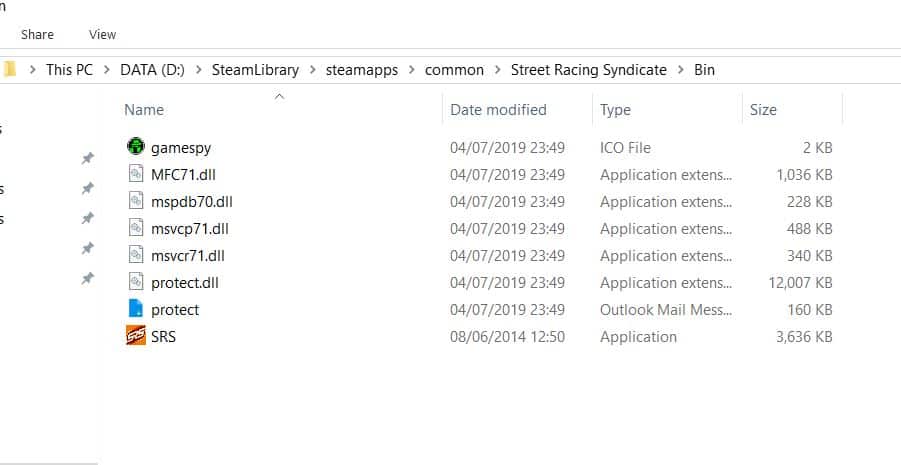Click the msvcr71.dll file icon
901x465 pixels.
click(136, 255)
